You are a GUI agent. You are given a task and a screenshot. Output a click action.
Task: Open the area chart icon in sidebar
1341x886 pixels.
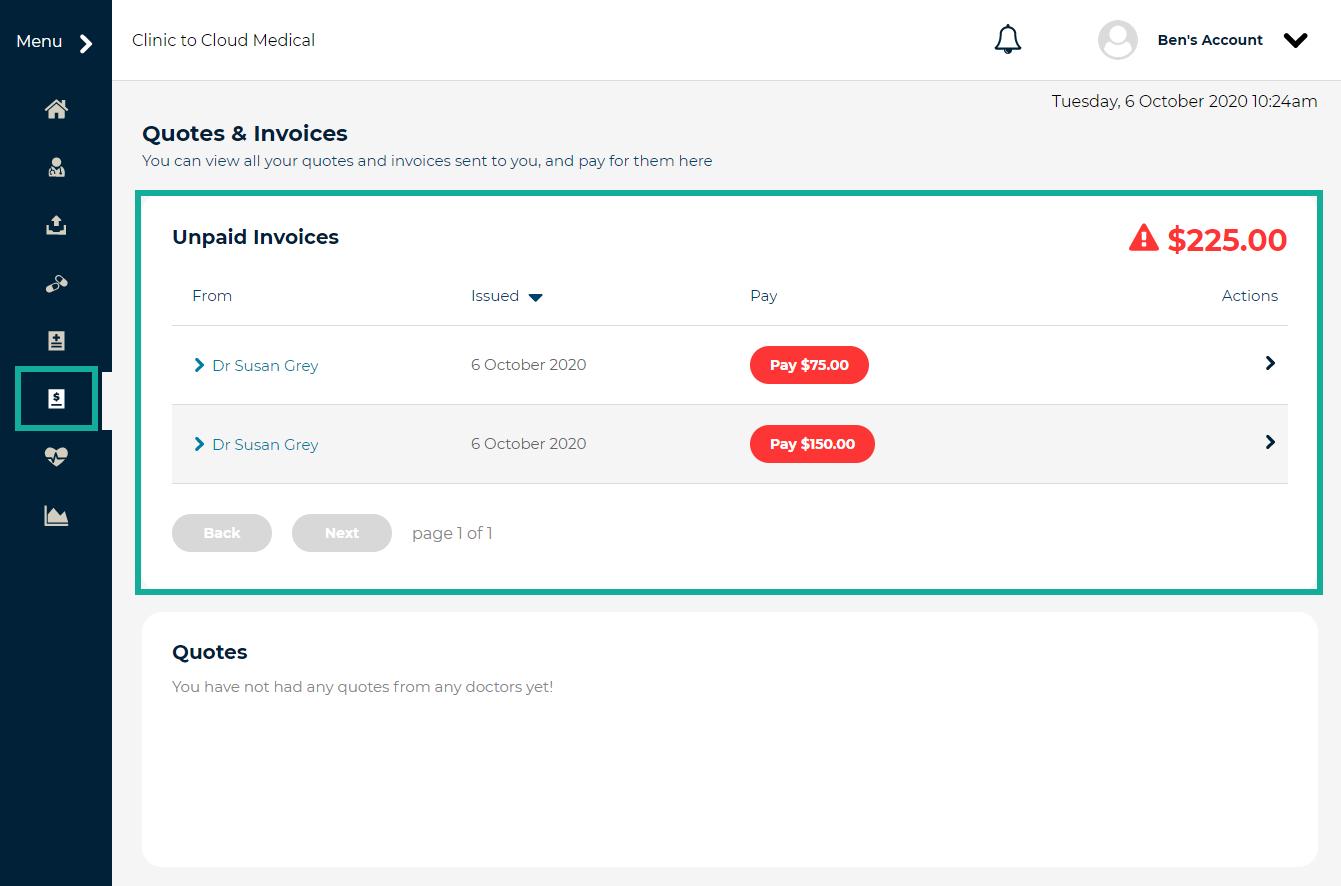pyautogui.click(x=56, y=515)
